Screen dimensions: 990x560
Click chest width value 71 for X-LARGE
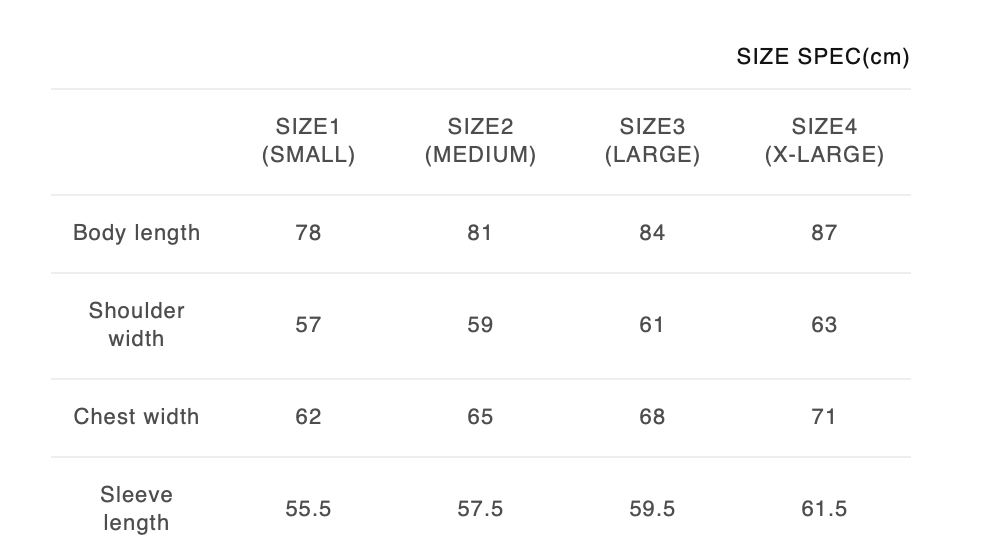pos(824,417)
